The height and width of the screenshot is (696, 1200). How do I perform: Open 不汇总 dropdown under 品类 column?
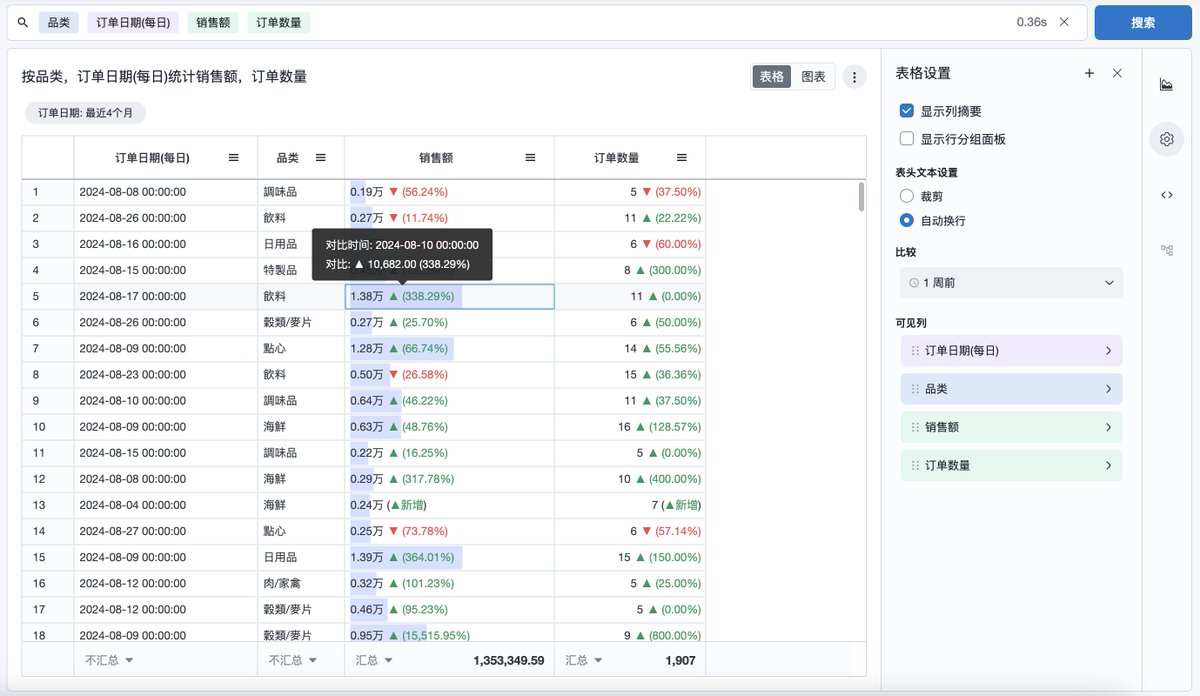click(x=293, y=660)
